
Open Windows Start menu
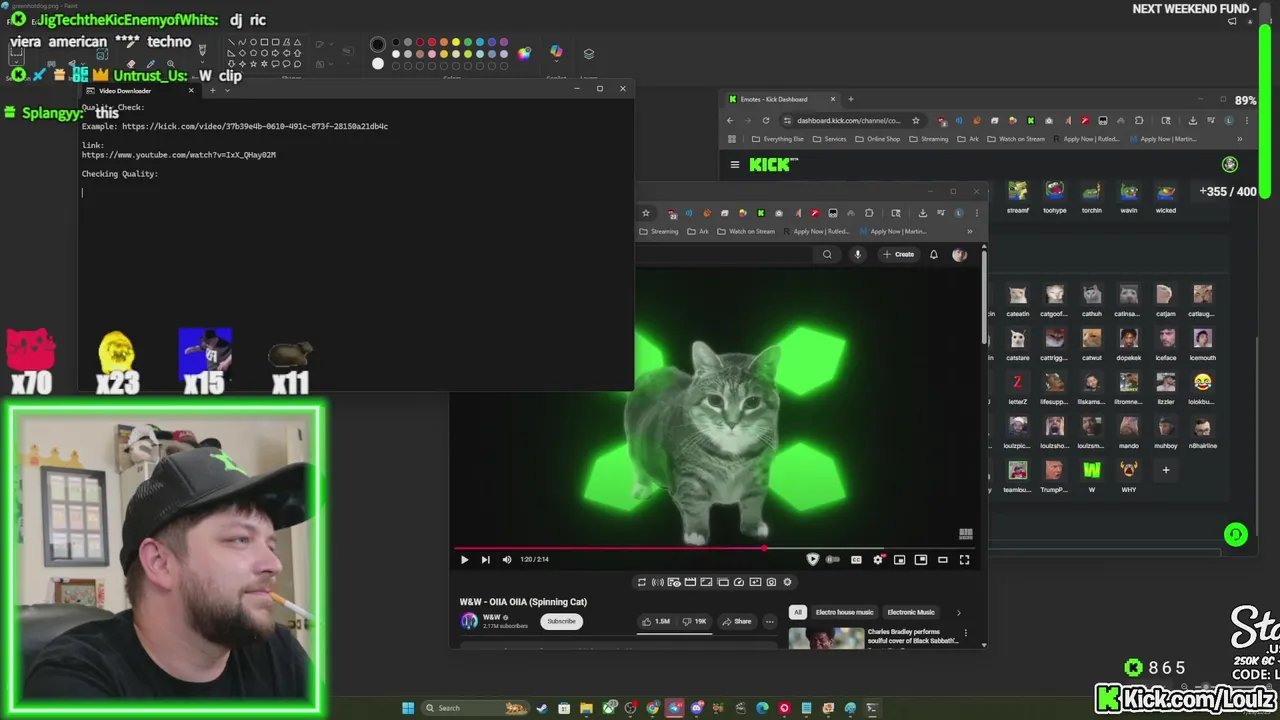408,708
